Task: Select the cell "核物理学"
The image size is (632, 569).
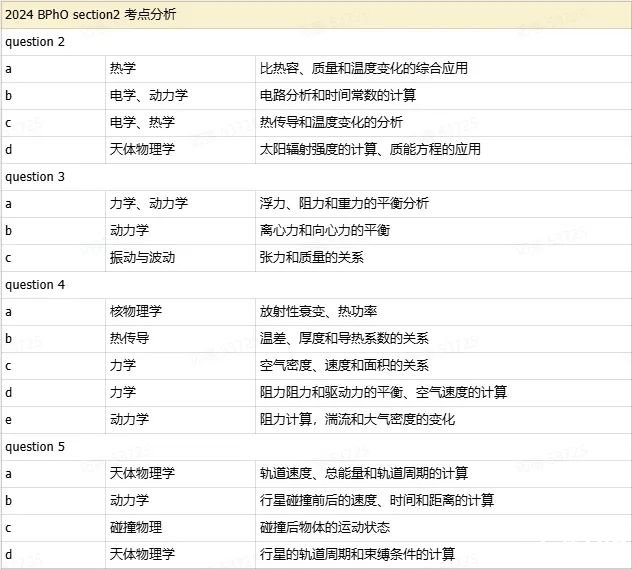Action: coord(180,312)
